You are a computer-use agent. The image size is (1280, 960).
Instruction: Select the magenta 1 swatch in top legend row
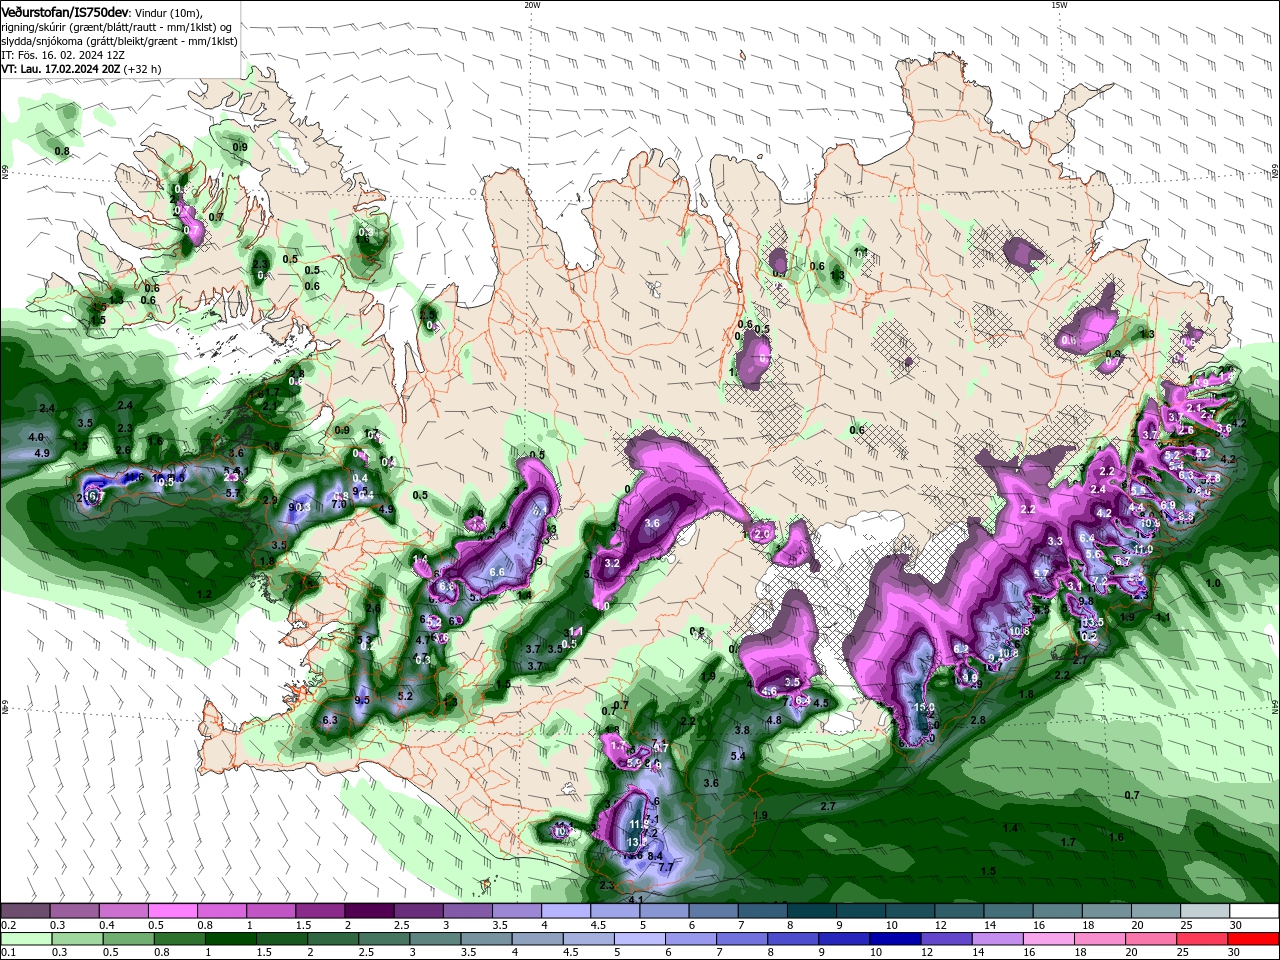[x=271, y=911]
